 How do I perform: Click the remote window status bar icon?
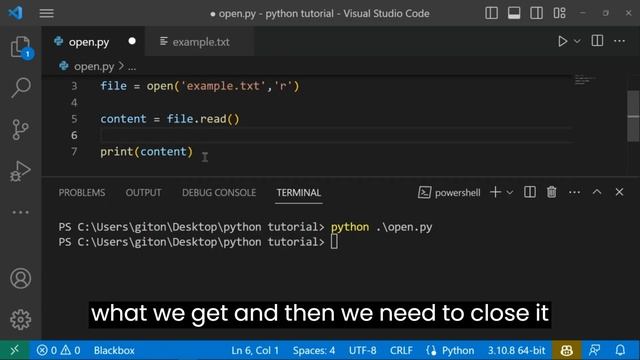point(14,350)
